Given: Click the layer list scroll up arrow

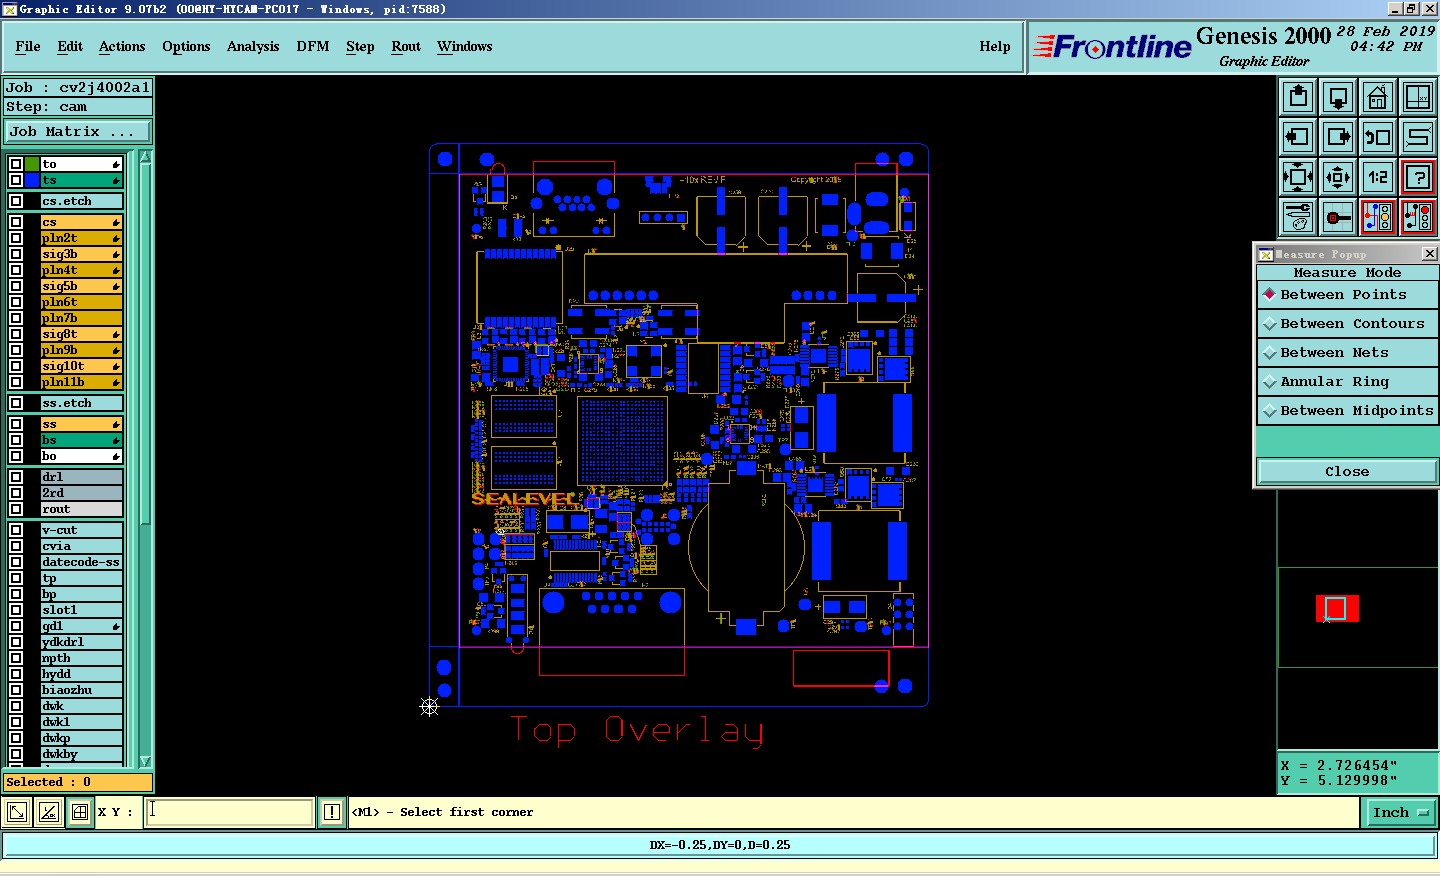Looking at the screenshot, I should coord(146,157).
